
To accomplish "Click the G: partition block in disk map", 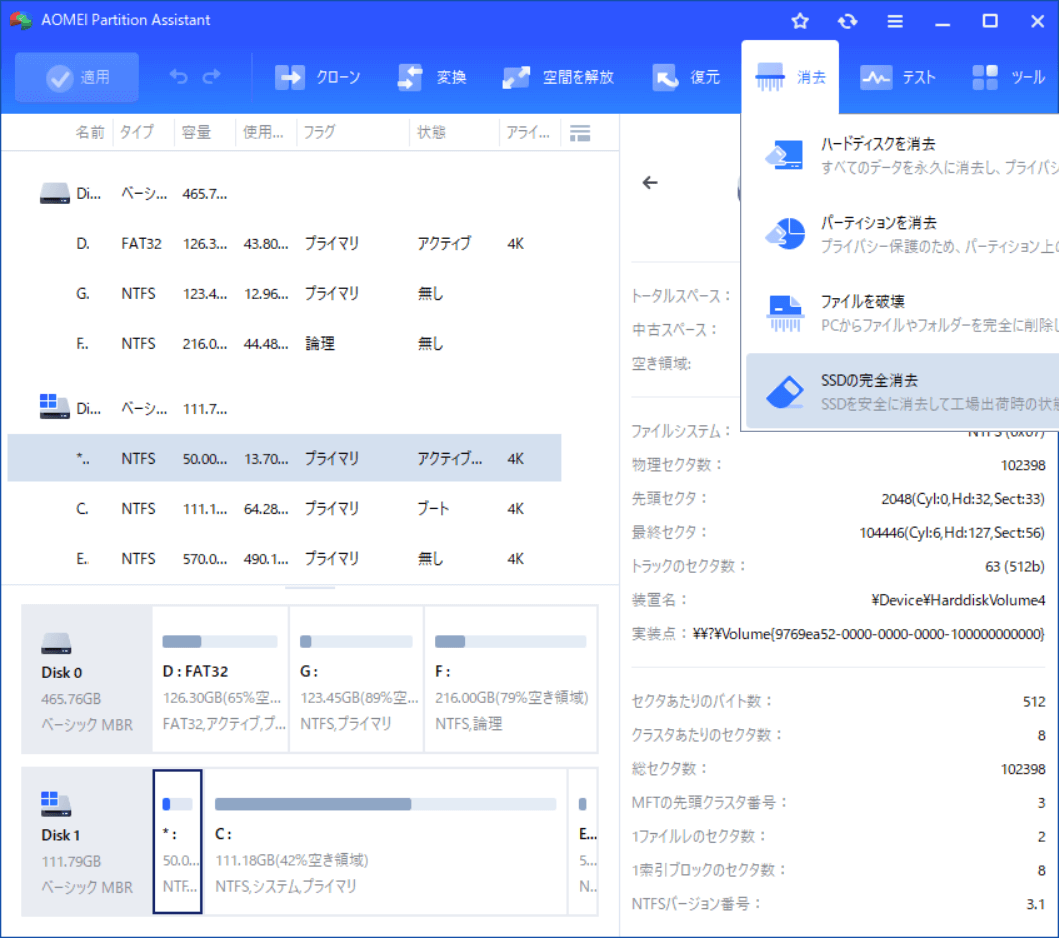I will point(357,679).
